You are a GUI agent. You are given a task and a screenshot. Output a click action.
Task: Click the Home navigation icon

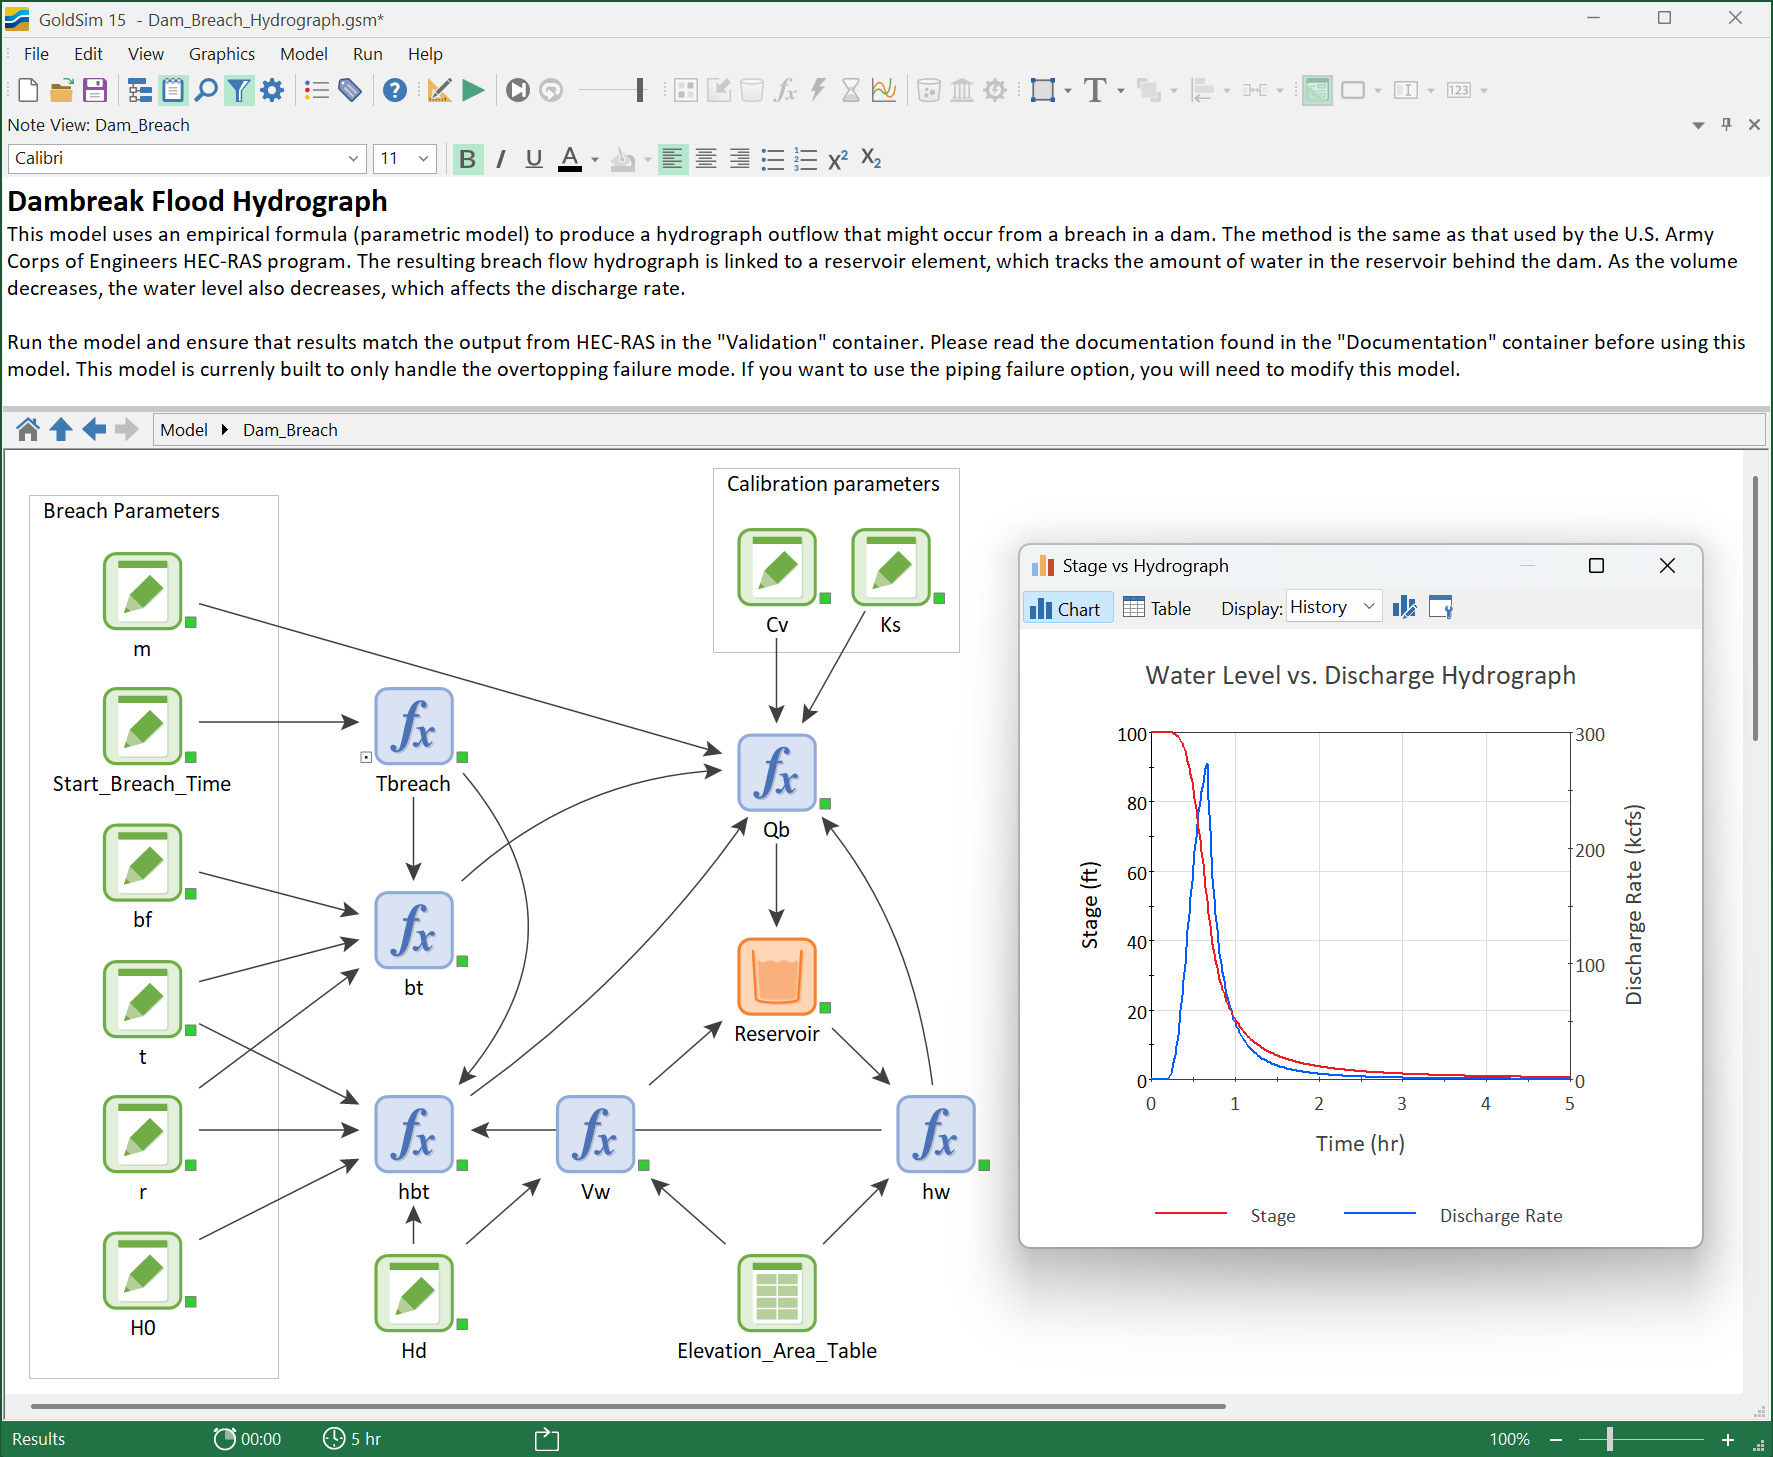click(x=28, y=430)
